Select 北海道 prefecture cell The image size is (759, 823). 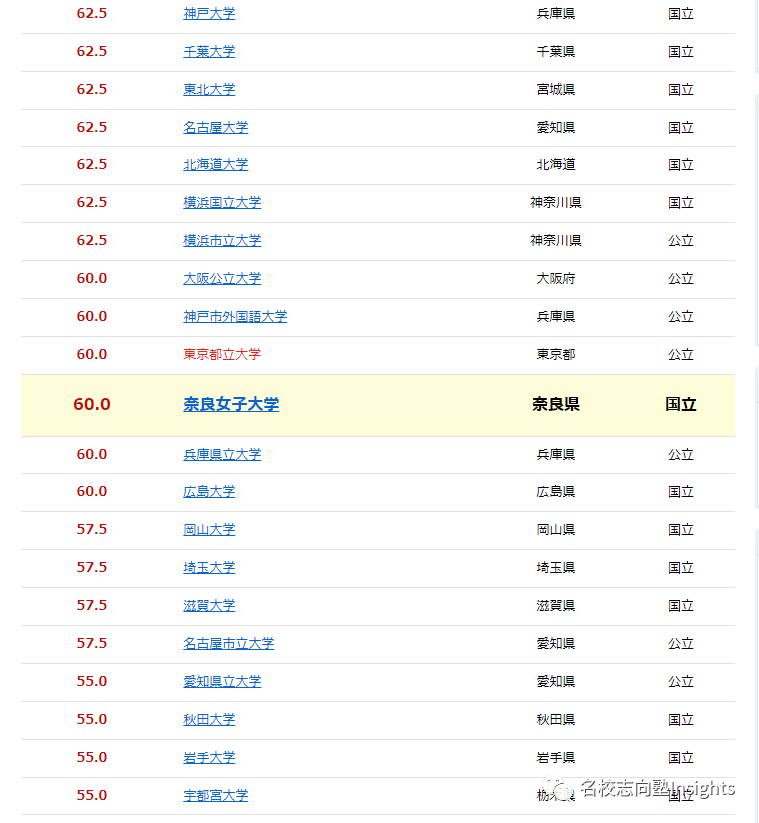(556, 165)
